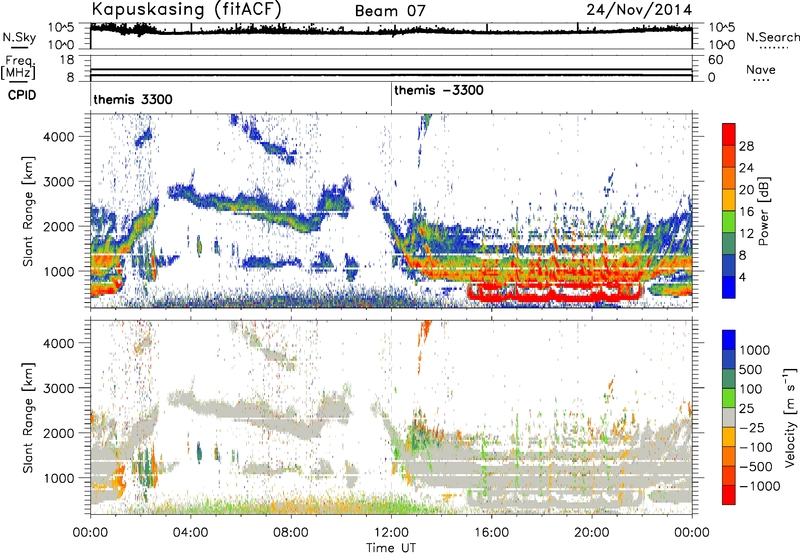Click the 'N.Sky' legend label
The image size is (800, 554).
coord(19,37)
